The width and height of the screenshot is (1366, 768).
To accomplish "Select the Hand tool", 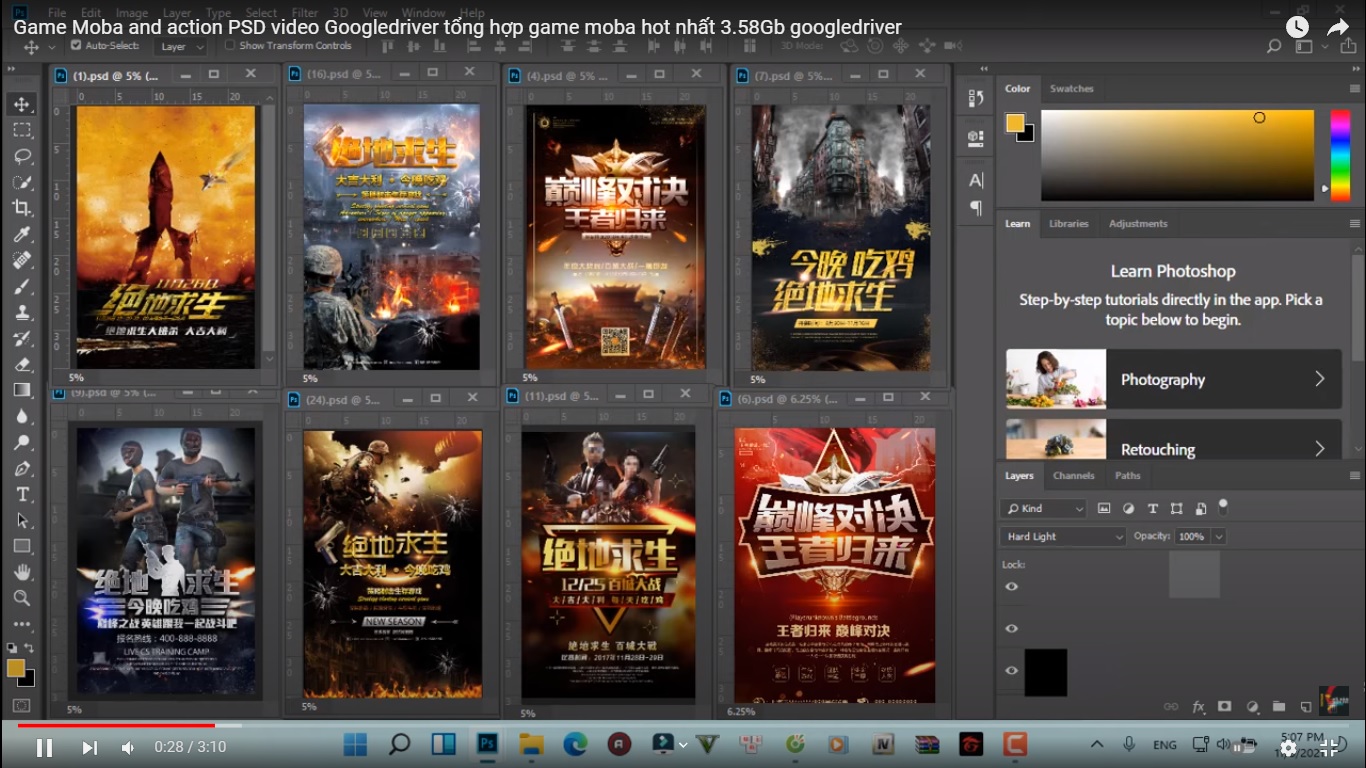I will click(22, 572).
